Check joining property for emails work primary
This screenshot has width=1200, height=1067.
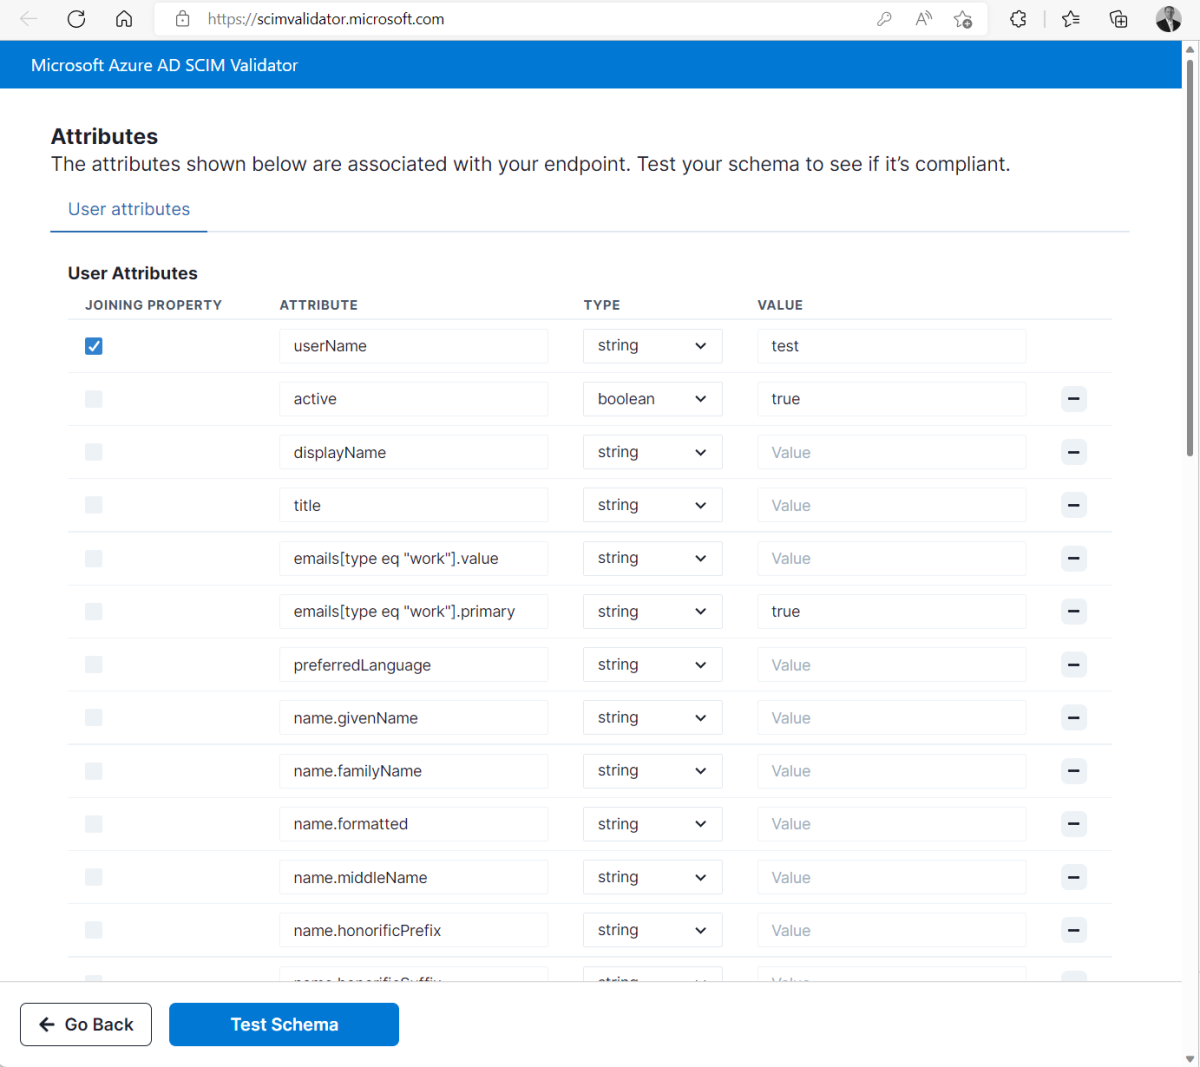(x=94, y=611)
